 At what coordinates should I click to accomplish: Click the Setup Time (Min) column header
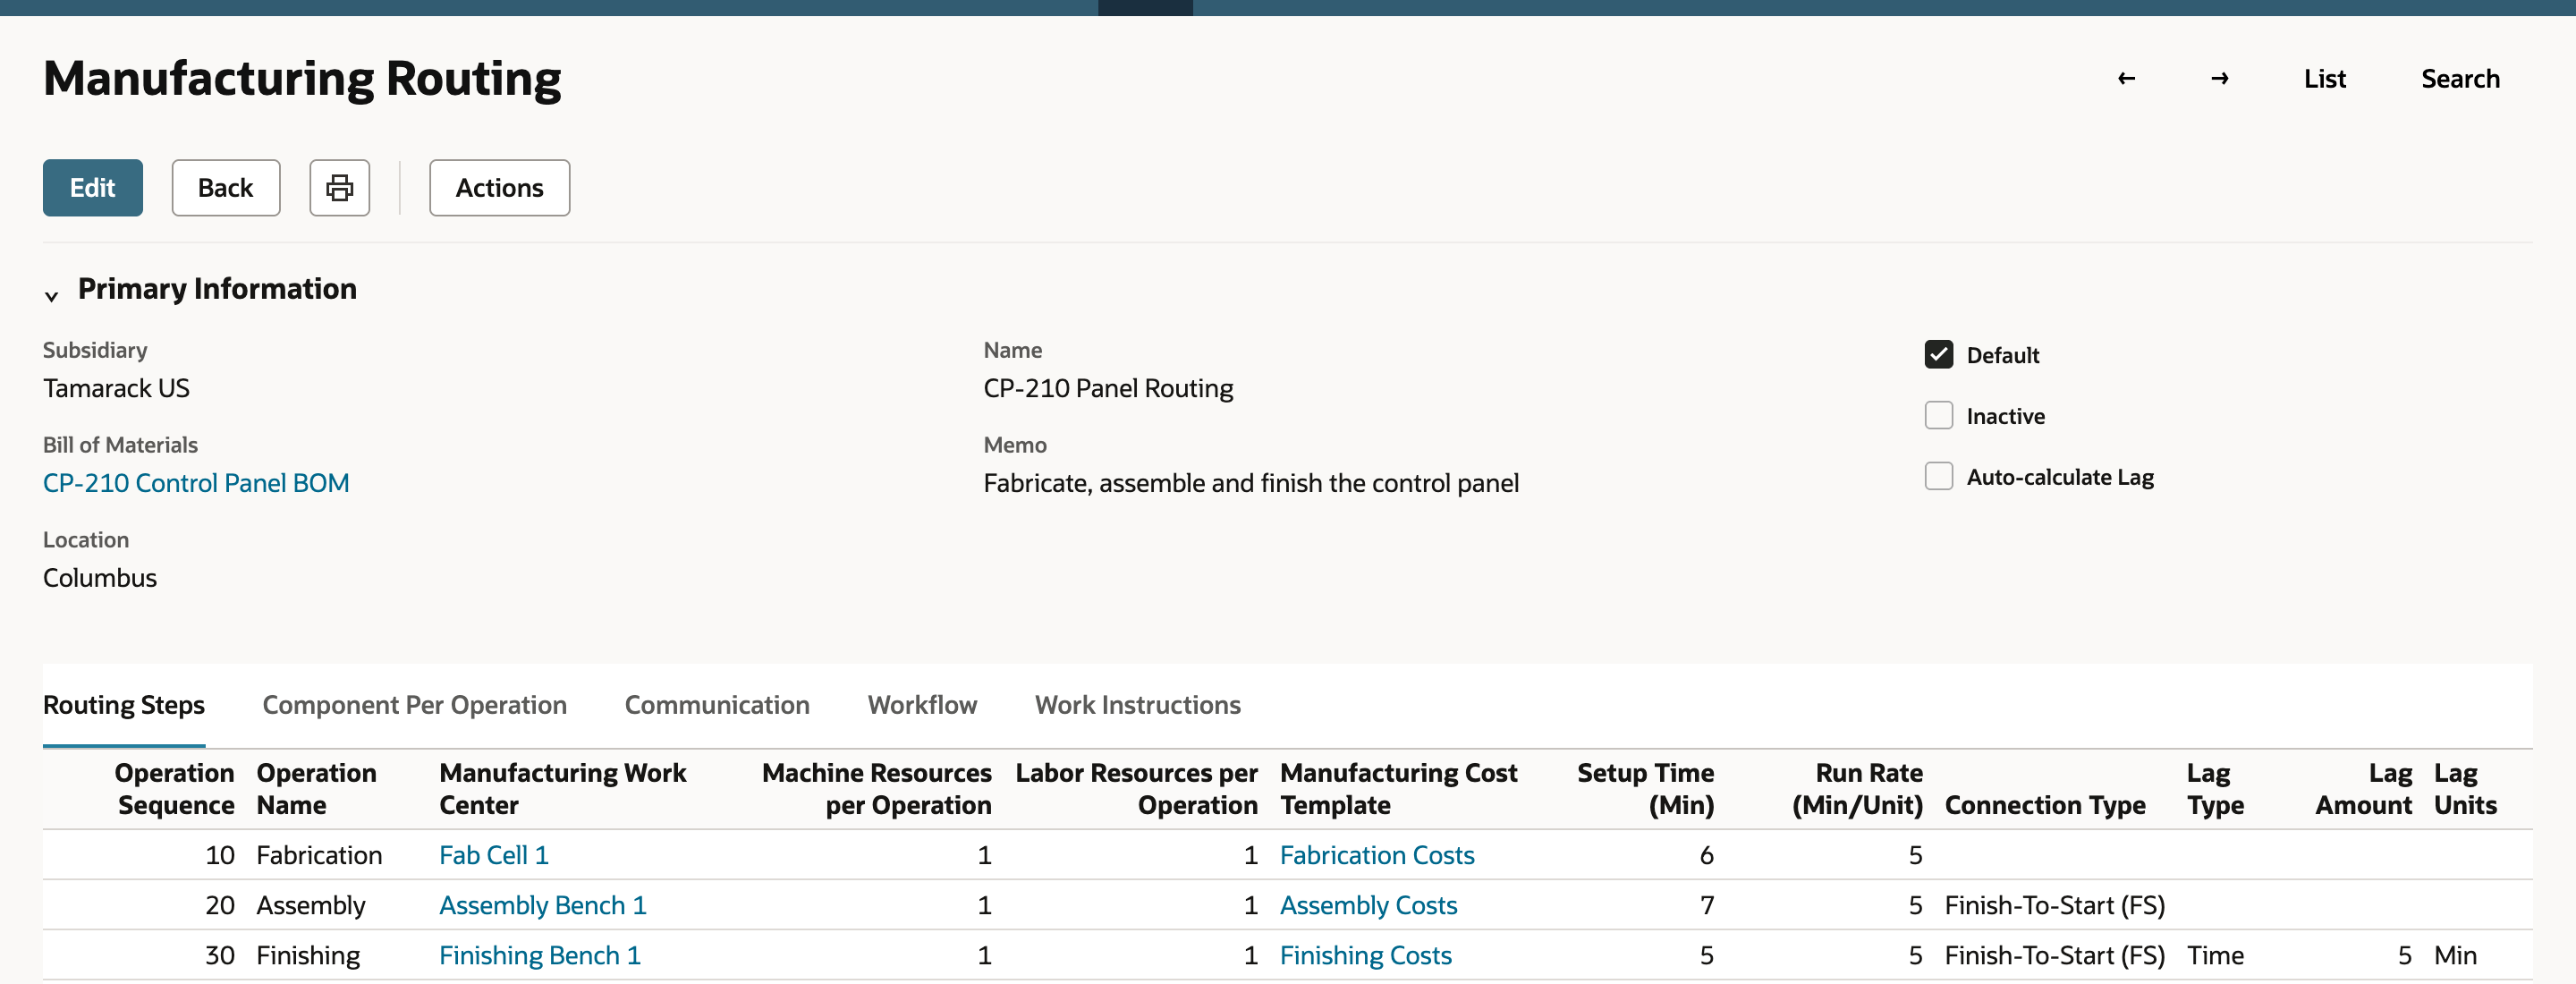1645,789
